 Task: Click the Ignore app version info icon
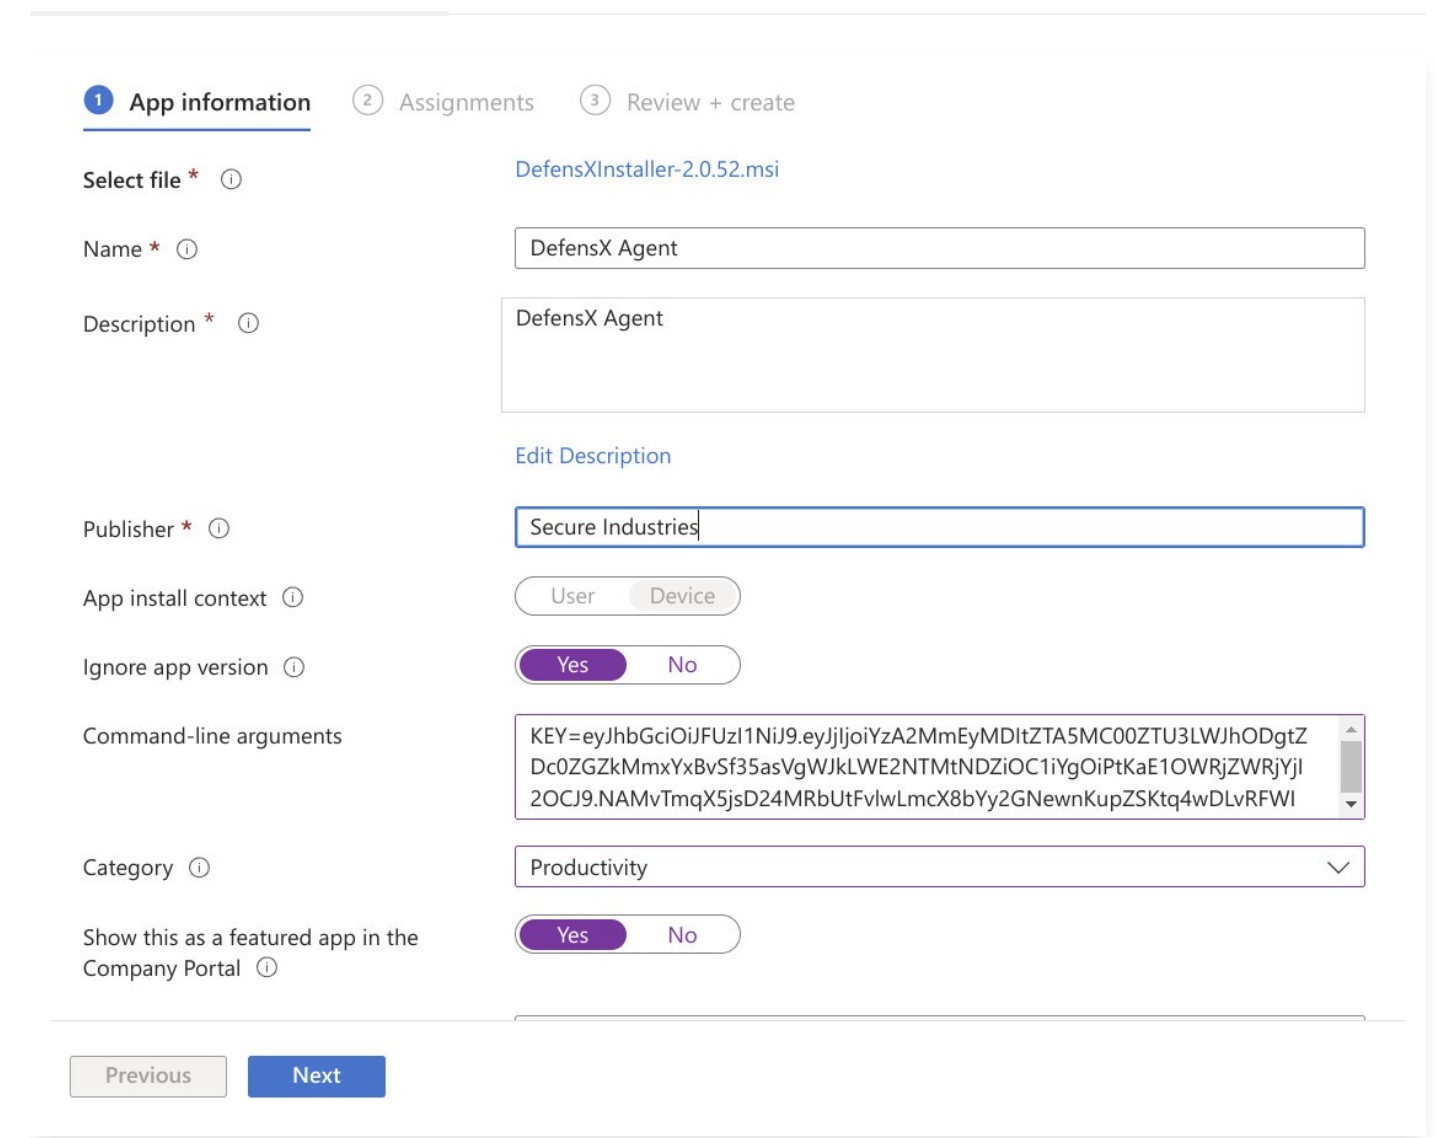[x=294, y=667]
